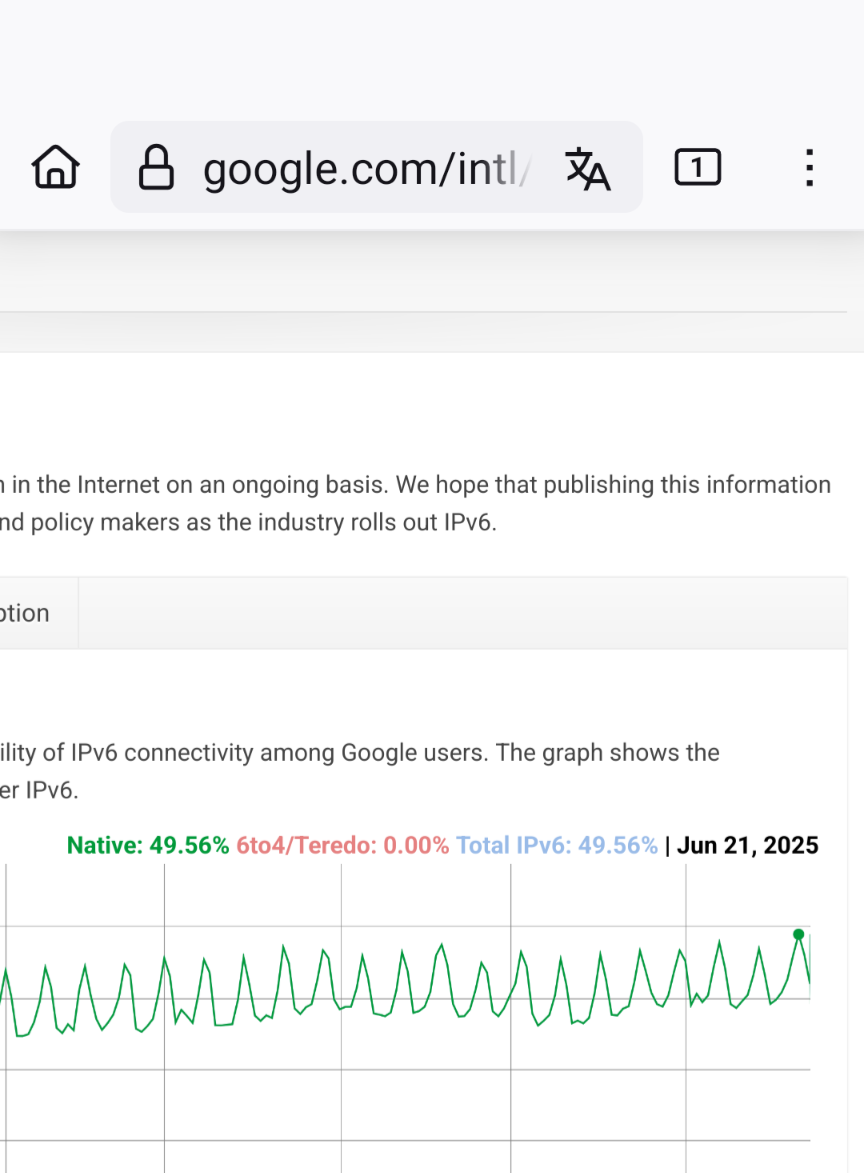
Task: Click the red 6to4/Teredo 0.00% legend label
Action: 343,845
